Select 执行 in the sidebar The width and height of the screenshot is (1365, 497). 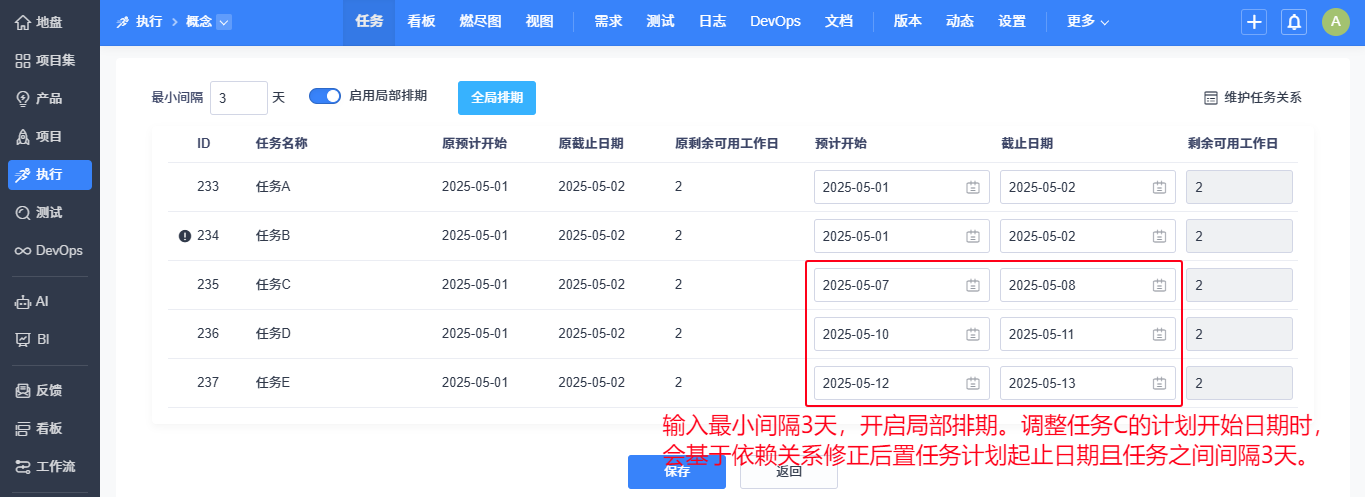coord(50,174)
